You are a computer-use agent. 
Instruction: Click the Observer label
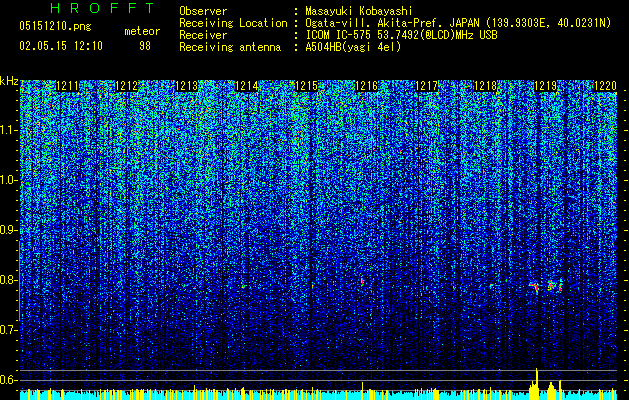coord(203,11)
